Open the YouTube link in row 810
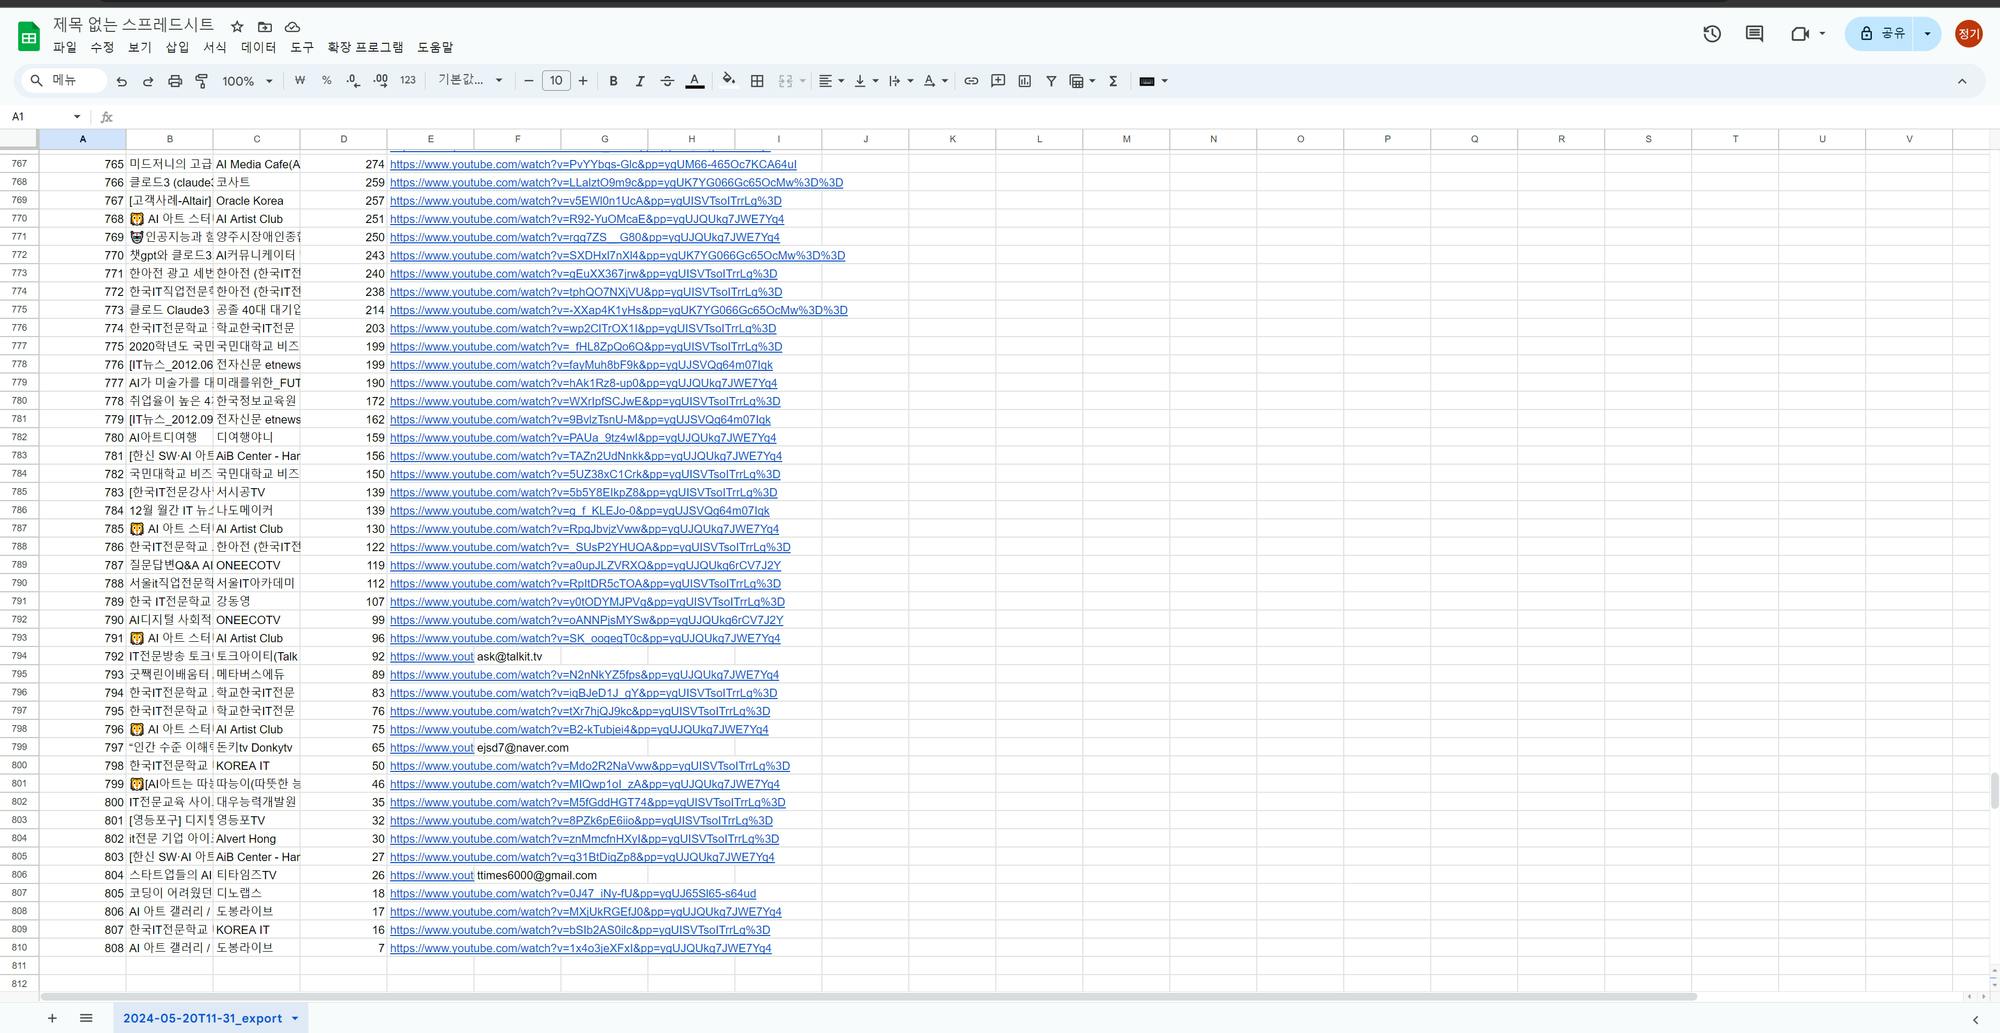Viewport: 2000px width, 1033px height. click(581, 948)
